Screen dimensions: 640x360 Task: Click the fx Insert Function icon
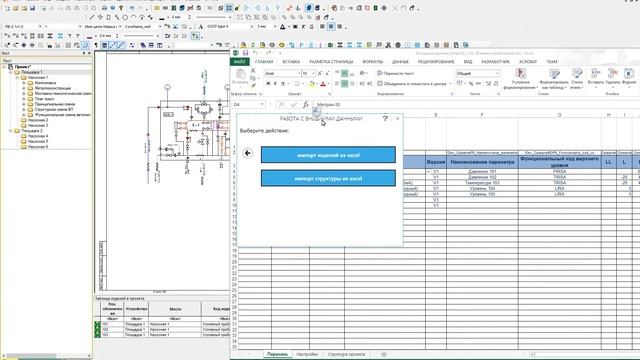pos(306,105)
